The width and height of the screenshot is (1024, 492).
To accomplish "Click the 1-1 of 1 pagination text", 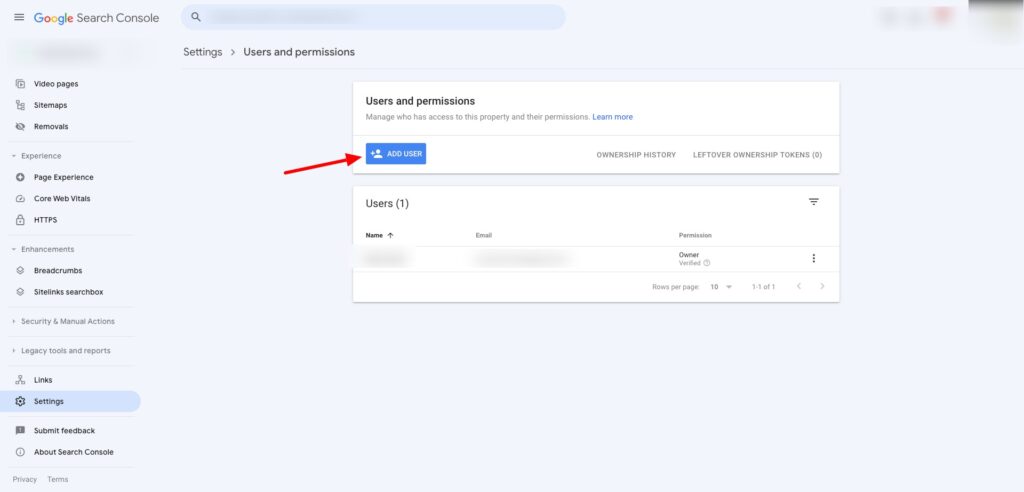I will click(x=763, y=287).
